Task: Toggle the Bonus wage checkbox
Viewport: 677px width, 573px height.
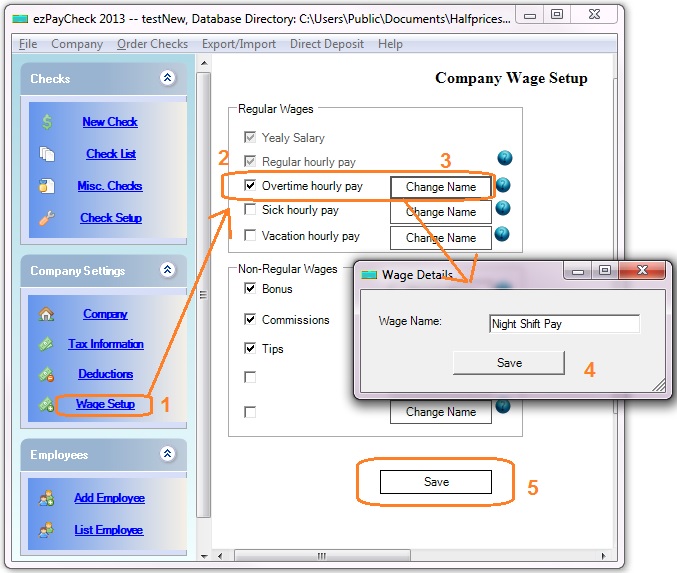Action: coord(251,289)
